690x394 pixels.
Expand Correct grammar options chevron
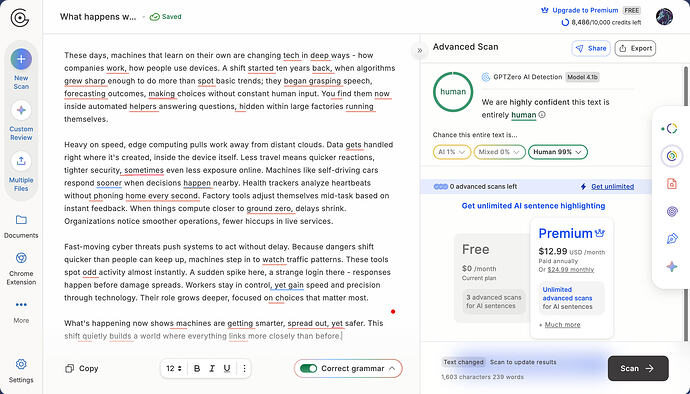[392, 368]
